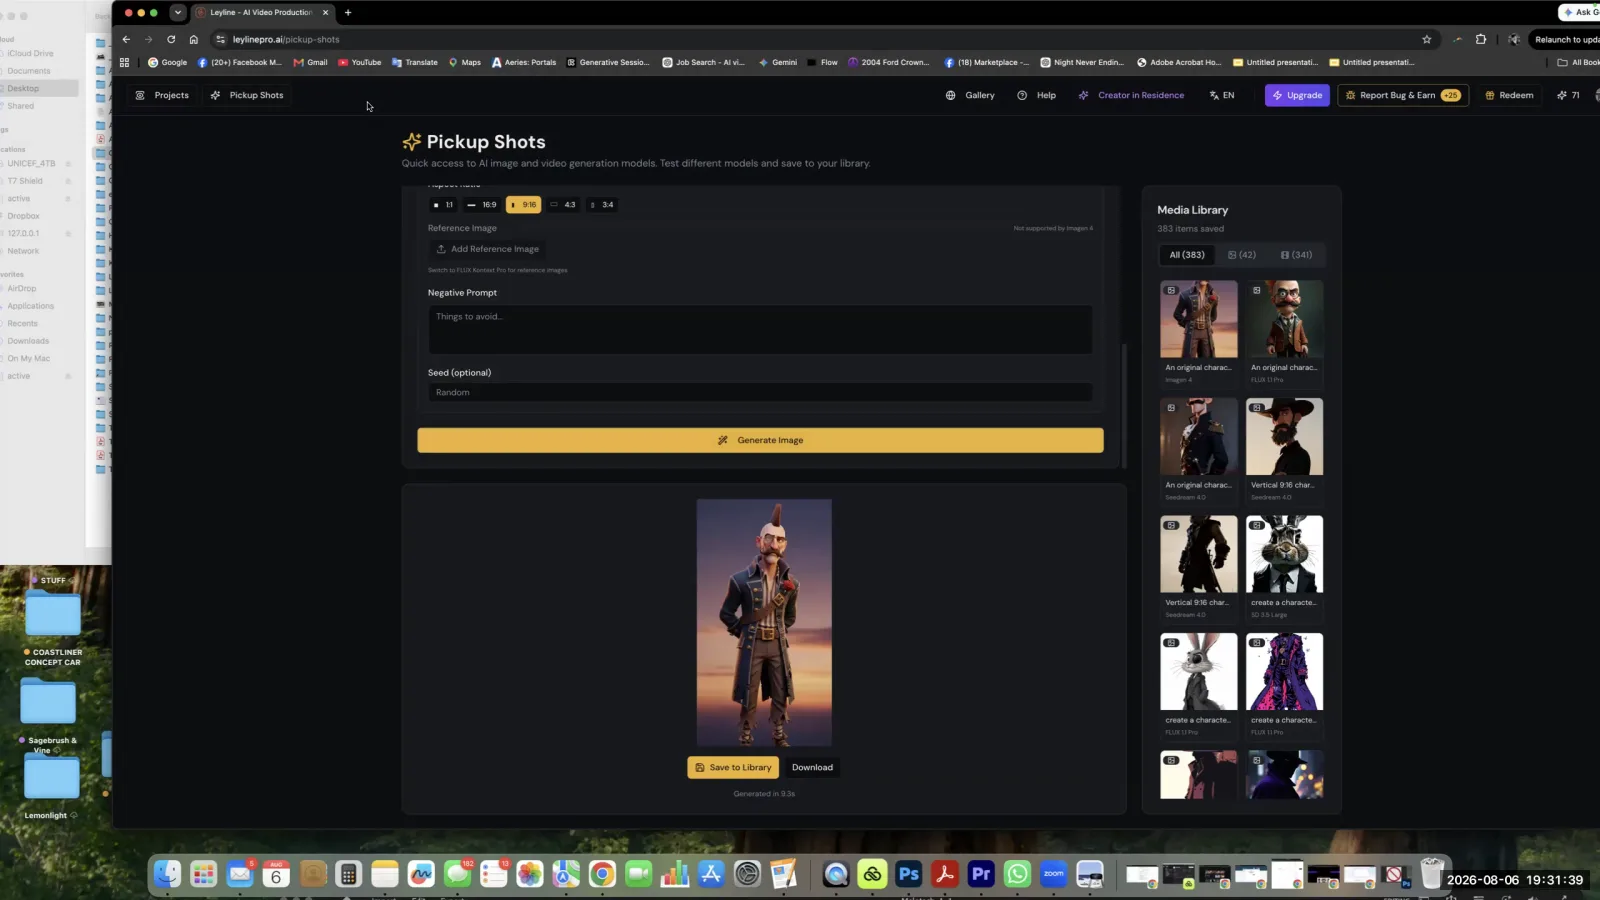
Task: Open WhatsApp from the Dock
Action: (x=1017, y=875)
